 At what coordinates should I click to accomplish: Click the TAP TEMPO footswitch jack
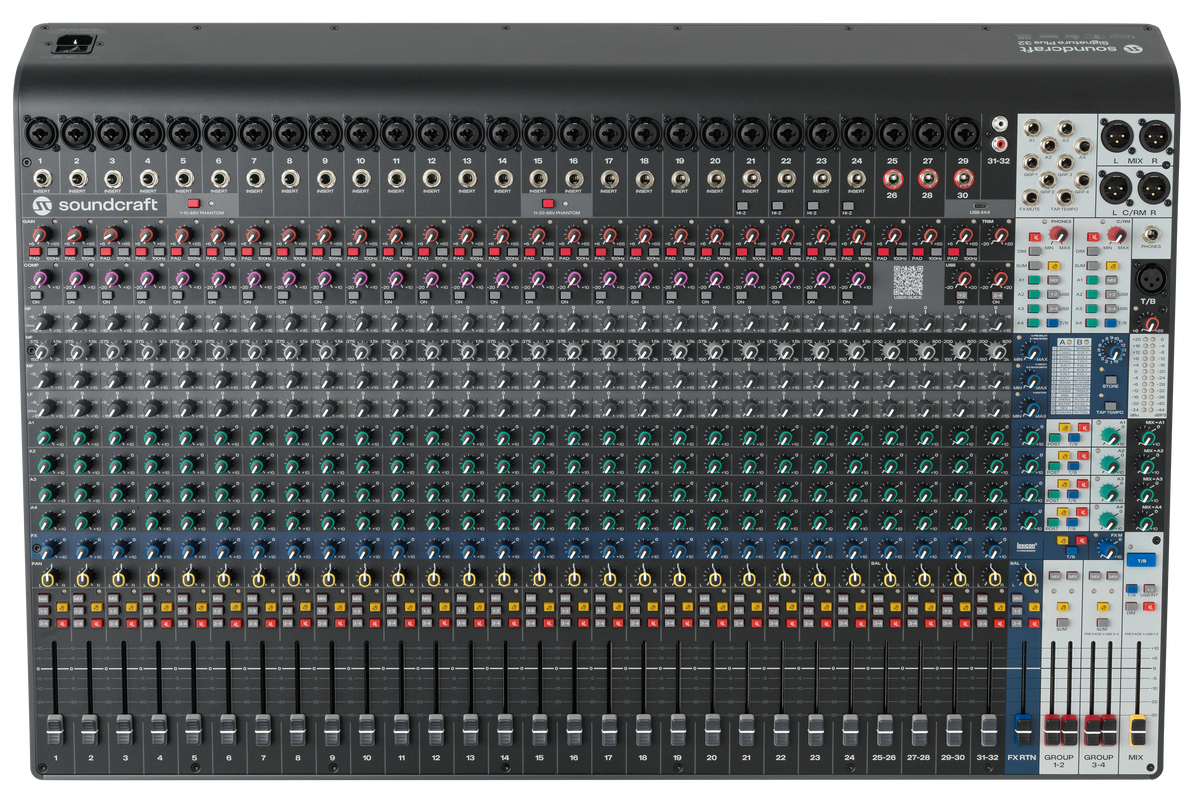(x=1065, y=197)
